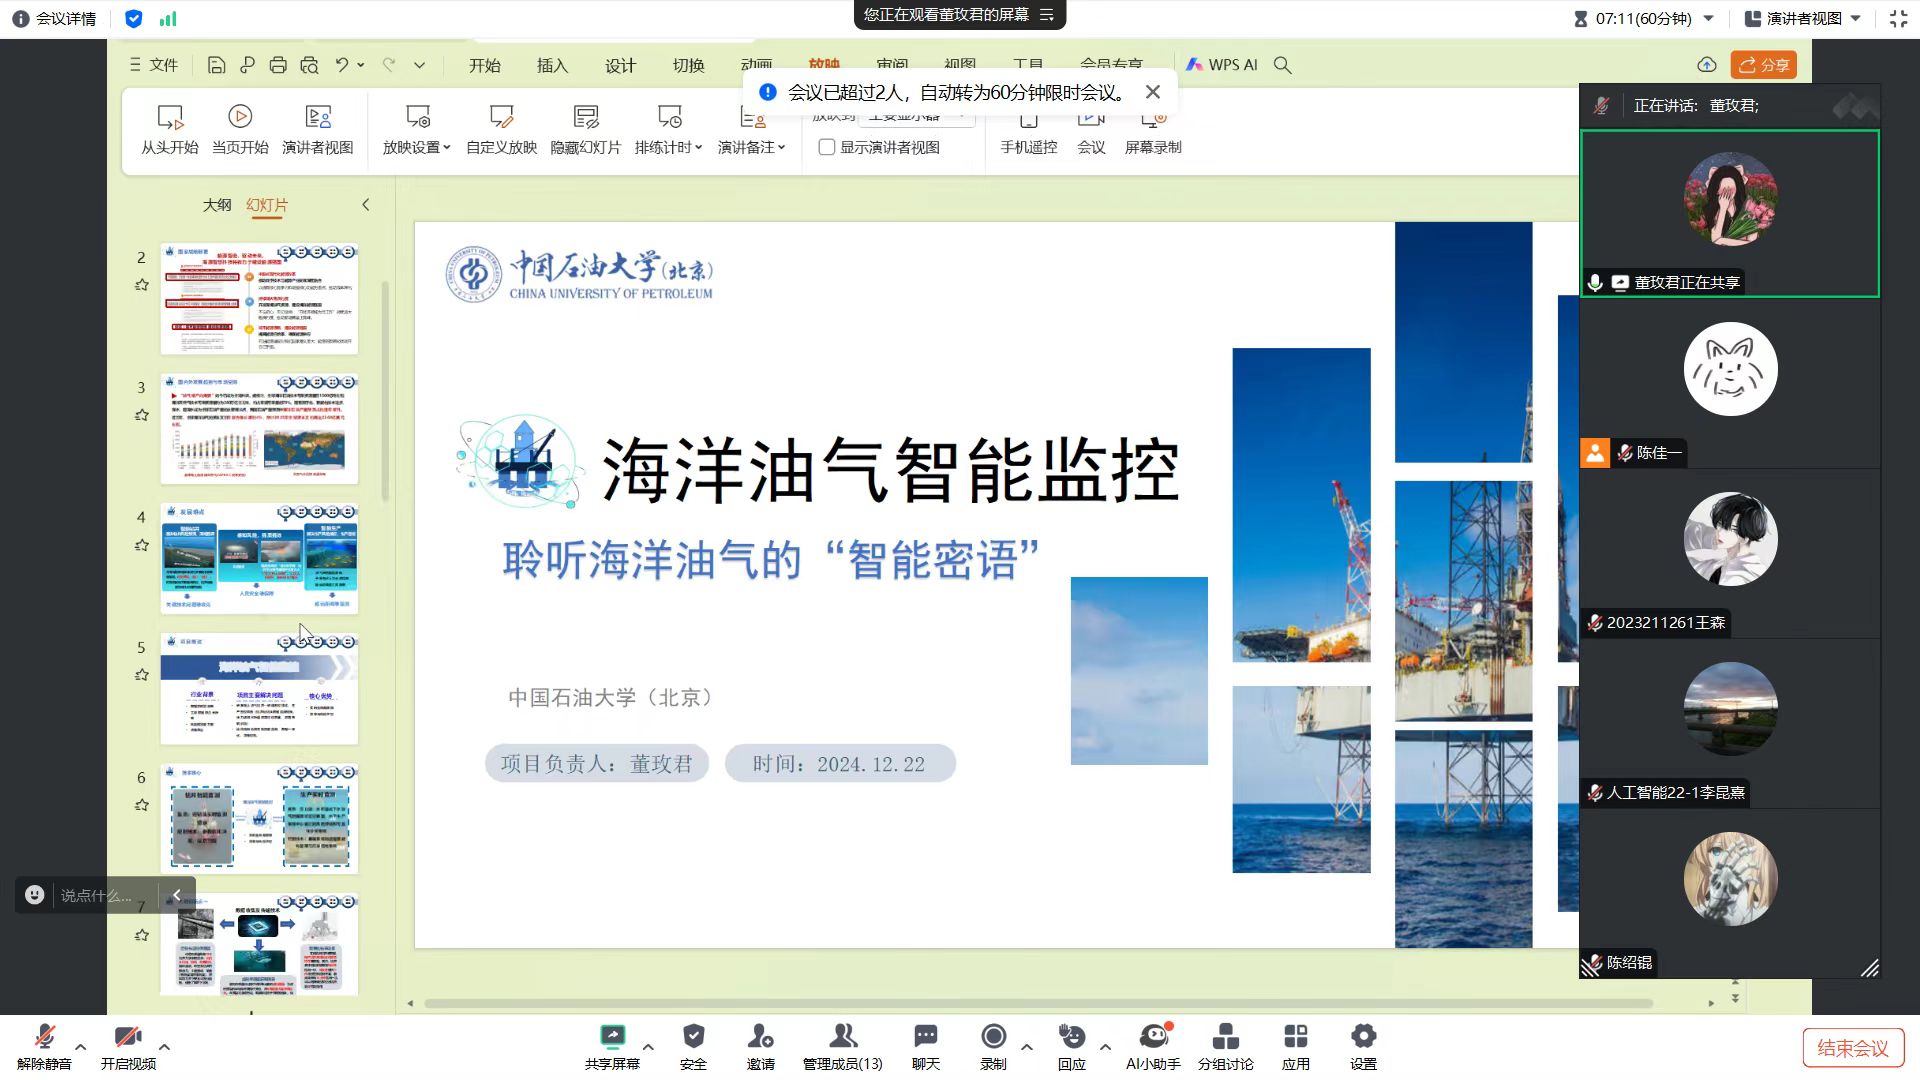Select slide 4 thumbnail in sidebar
The height and width of the screenshot is (1080, 1920).
pos(259,560)
